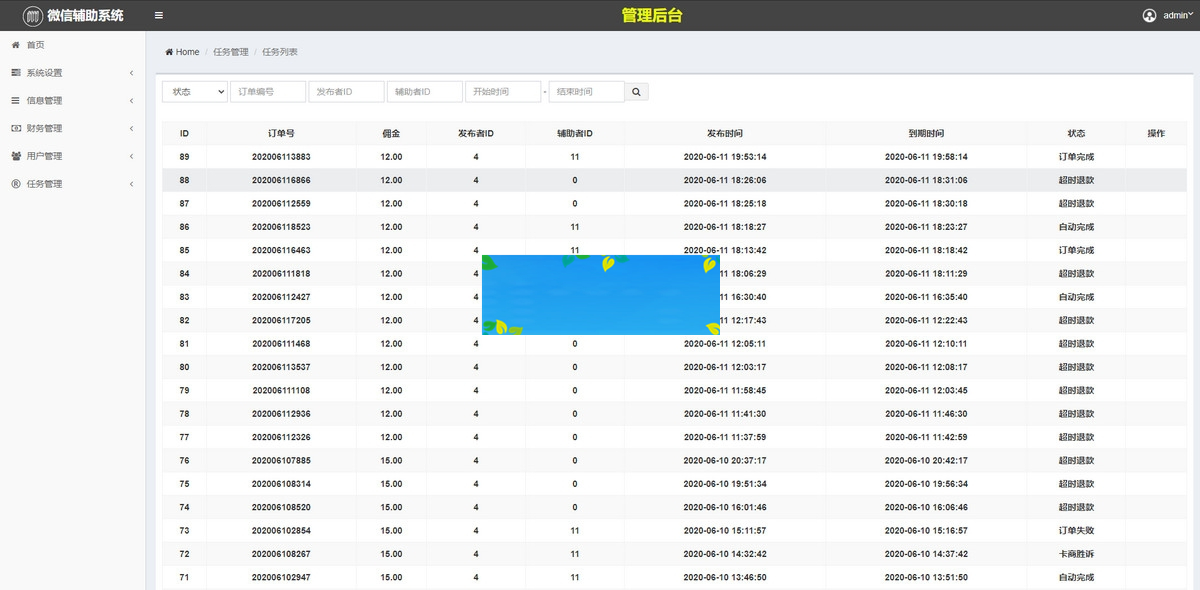Click the 用户管理 sidebar icon

click(x=16, y=156)
